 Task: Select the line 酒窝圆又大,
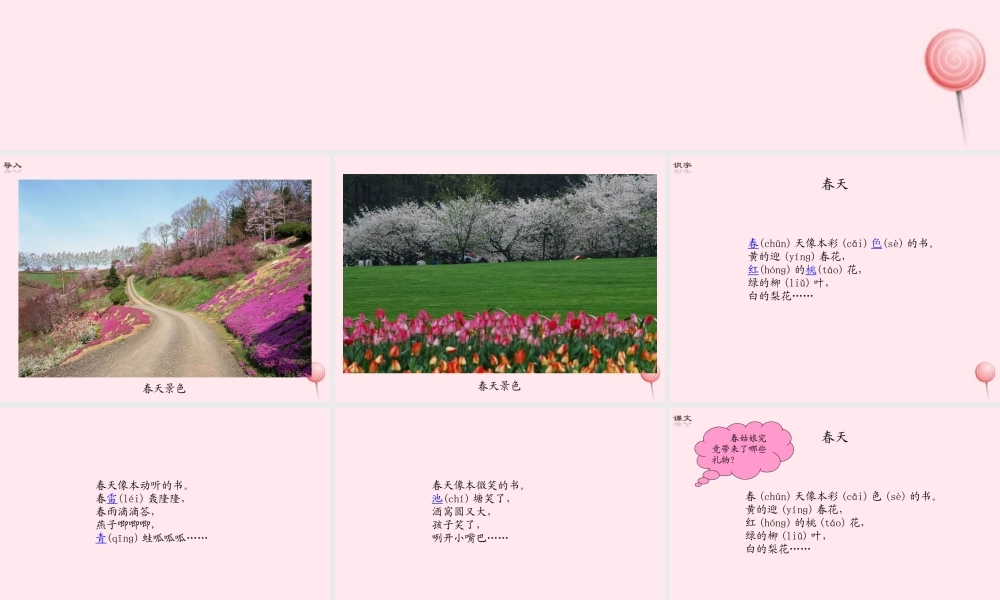click(461, 511)
